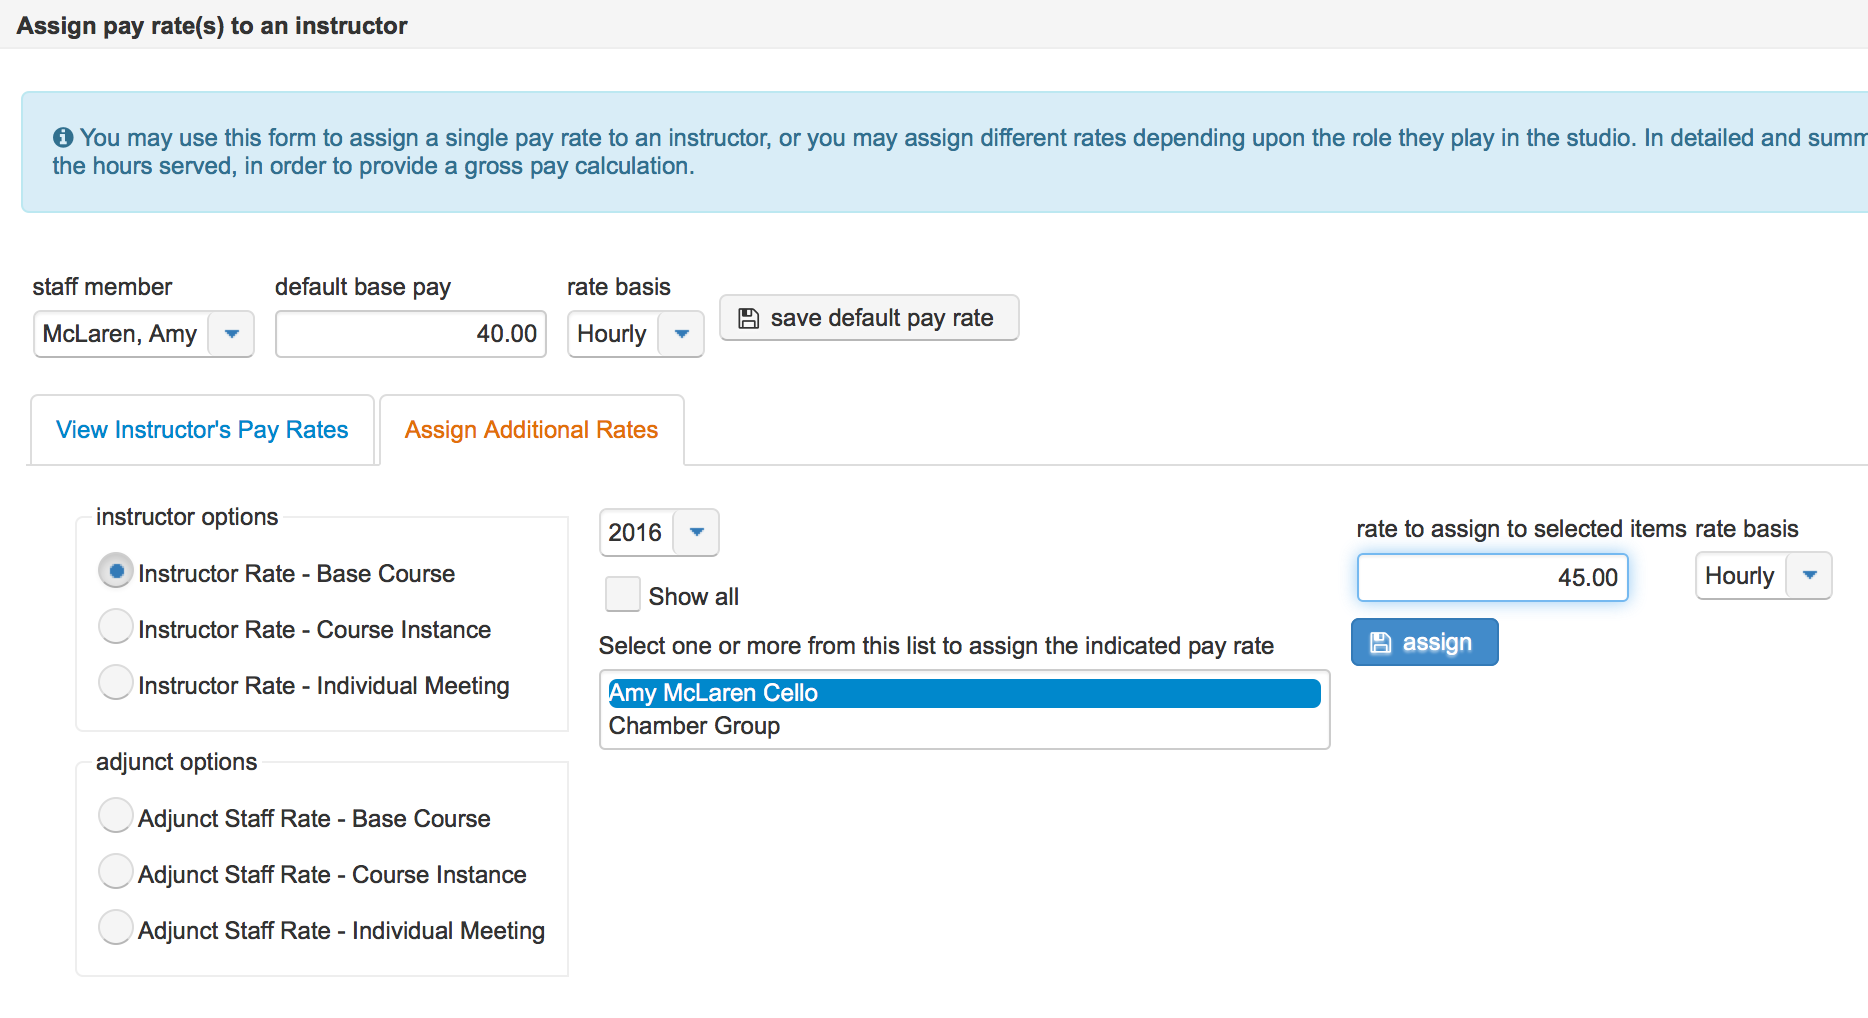The image size is (1868, 1018).
Task: Click the default base pay field
Action: click(x=410, y=334)
